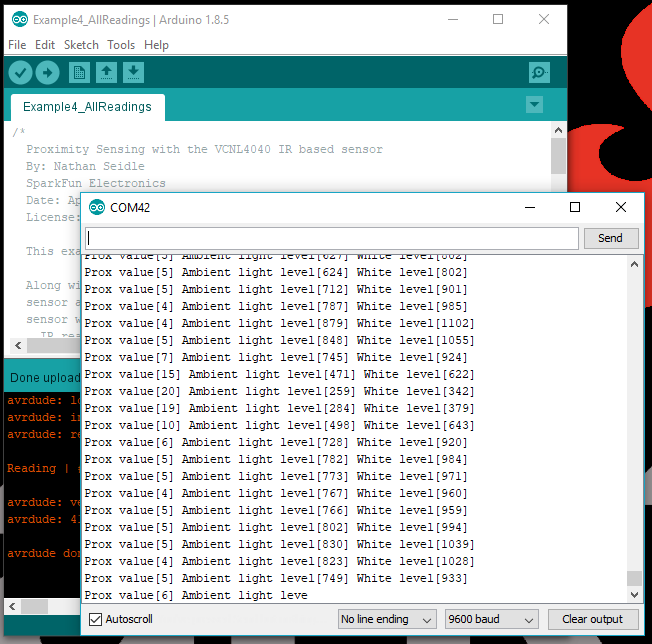Click the line with White level[933]
This screenshot has height=644, width=652.
(276, 578)
